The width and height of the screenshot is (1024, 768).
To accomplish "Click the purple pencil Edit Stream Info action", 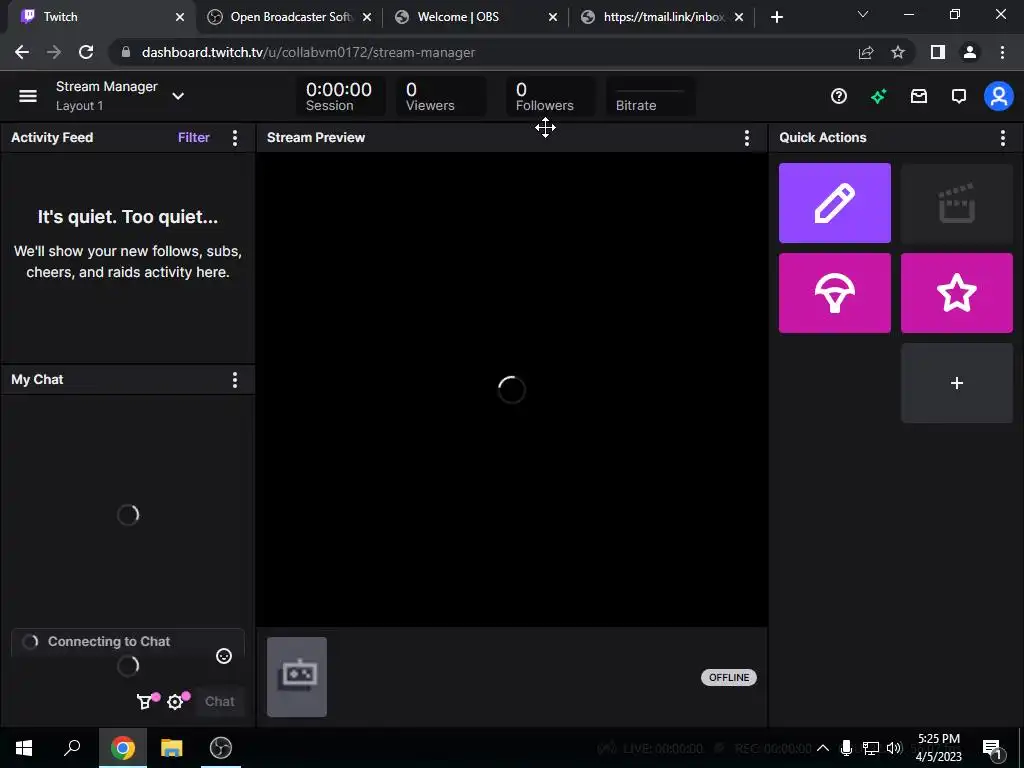I will tap(835, 203).
